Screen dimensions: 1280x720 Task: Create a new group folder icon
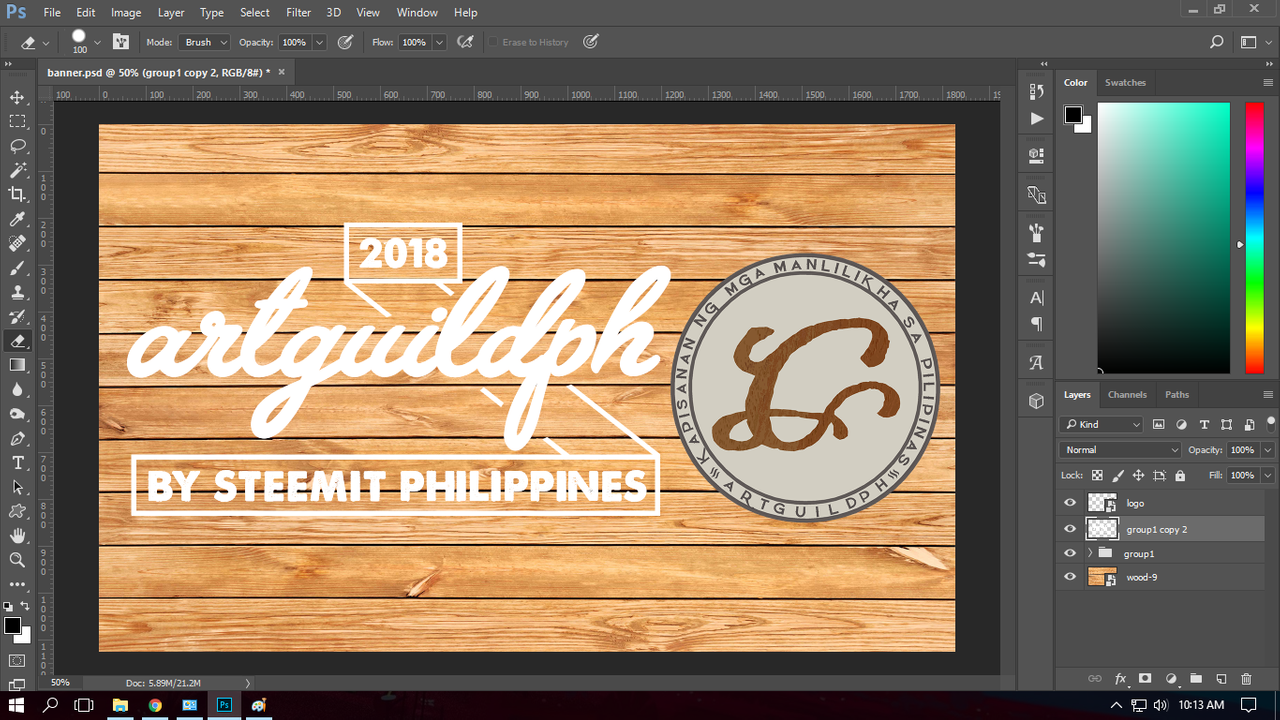click(1196, 679)
